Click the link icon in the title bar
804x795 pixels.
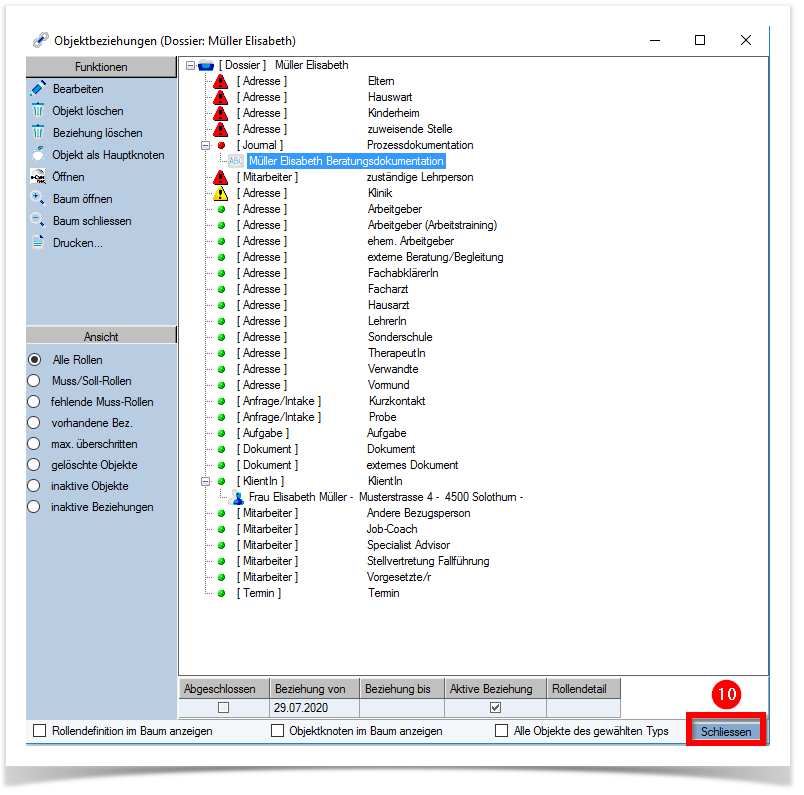pyautogui.click(x=41, y=40)
